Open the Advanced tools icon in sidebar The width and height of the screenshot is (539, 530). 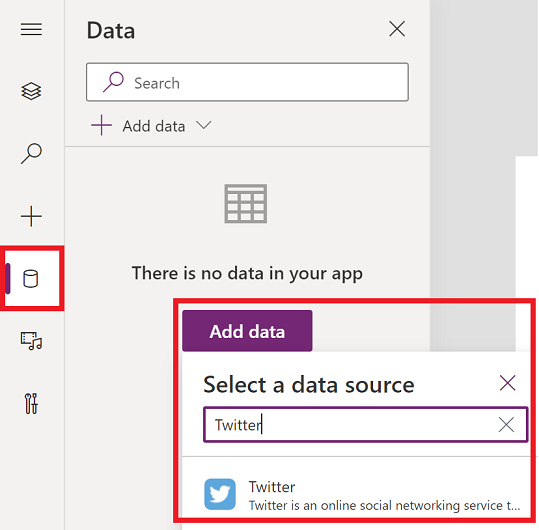tap(31, 404)
